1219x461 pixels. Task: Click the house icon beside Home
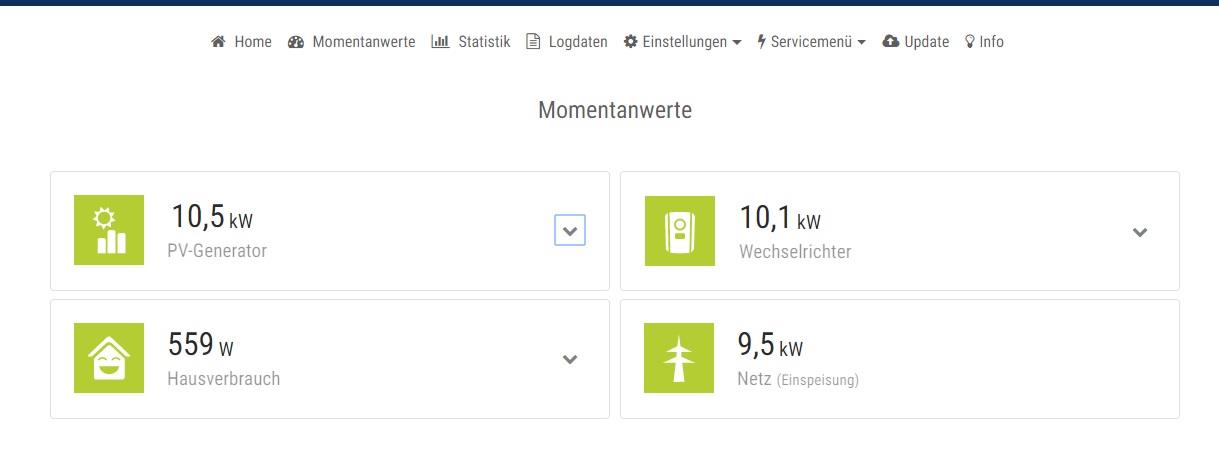218,42
